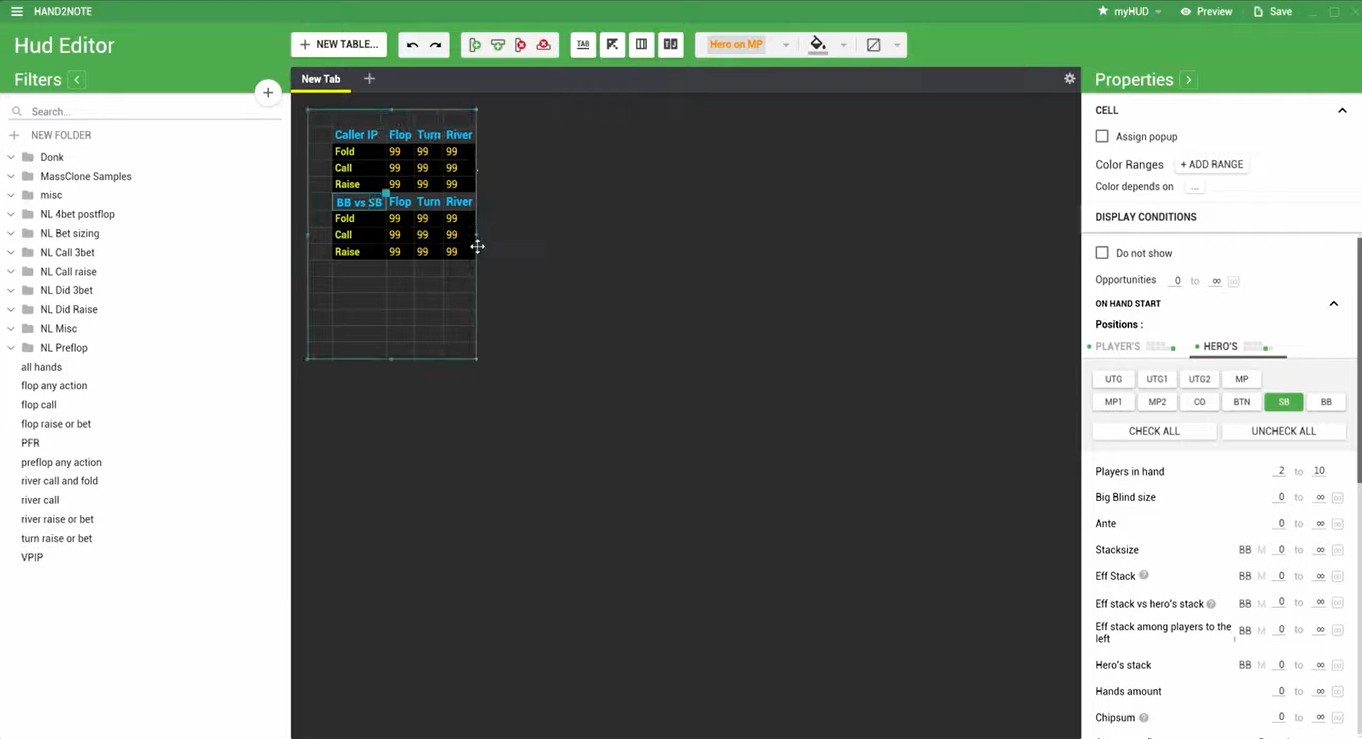Add a new tab with plus icon
Screen dimensions: 1362x739
coord(369,78)
